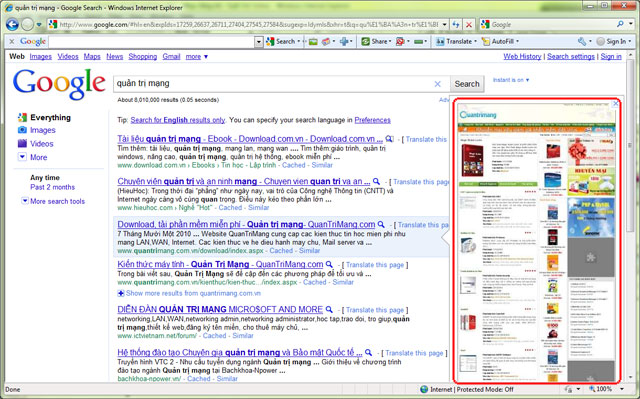The image size is (640, 399).
Task: Click the Google Toolbar Search button
Action: point(283,41)
